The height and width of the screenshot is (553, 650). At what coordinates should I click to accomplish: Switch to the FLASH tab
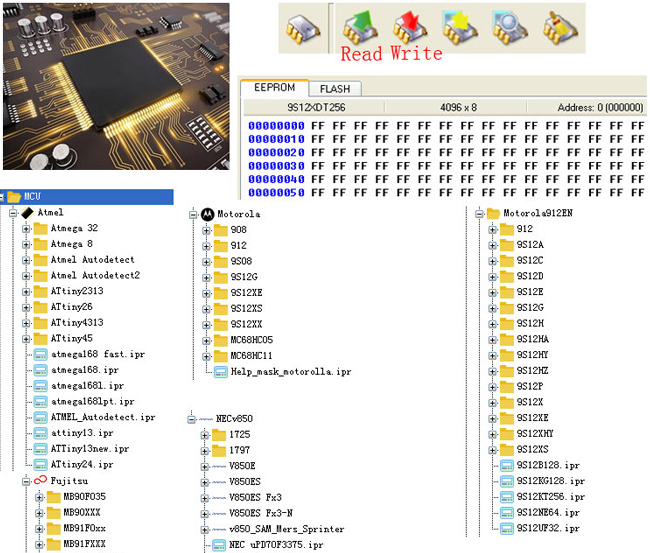(x=335, y=89)
